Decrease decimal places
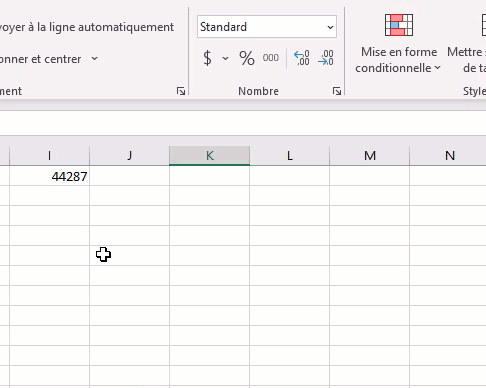This screenshot has width=486, height=388. click(326, 58)
